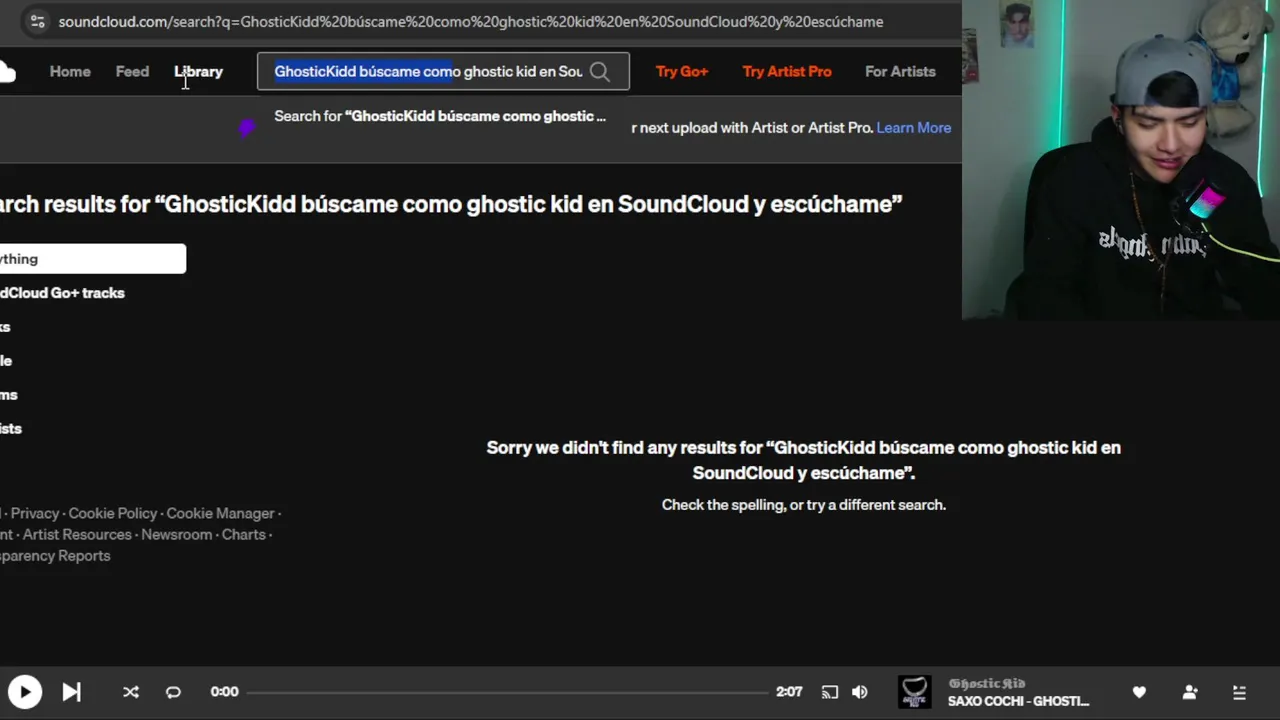Open the Cookie Manager footer link
The height and width of the screenshot is (720, 1280).
(220, 513)
